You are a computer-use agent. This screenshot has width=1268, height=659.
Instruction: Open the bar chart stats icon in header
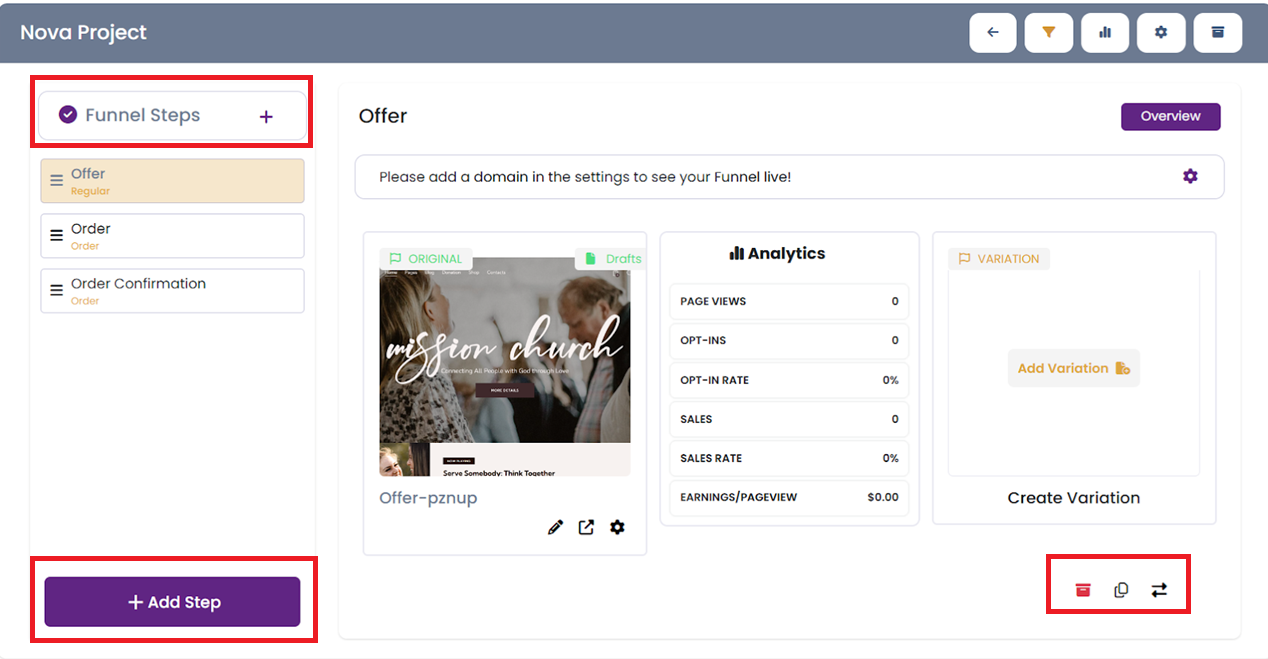click(x=1105, y=33)
